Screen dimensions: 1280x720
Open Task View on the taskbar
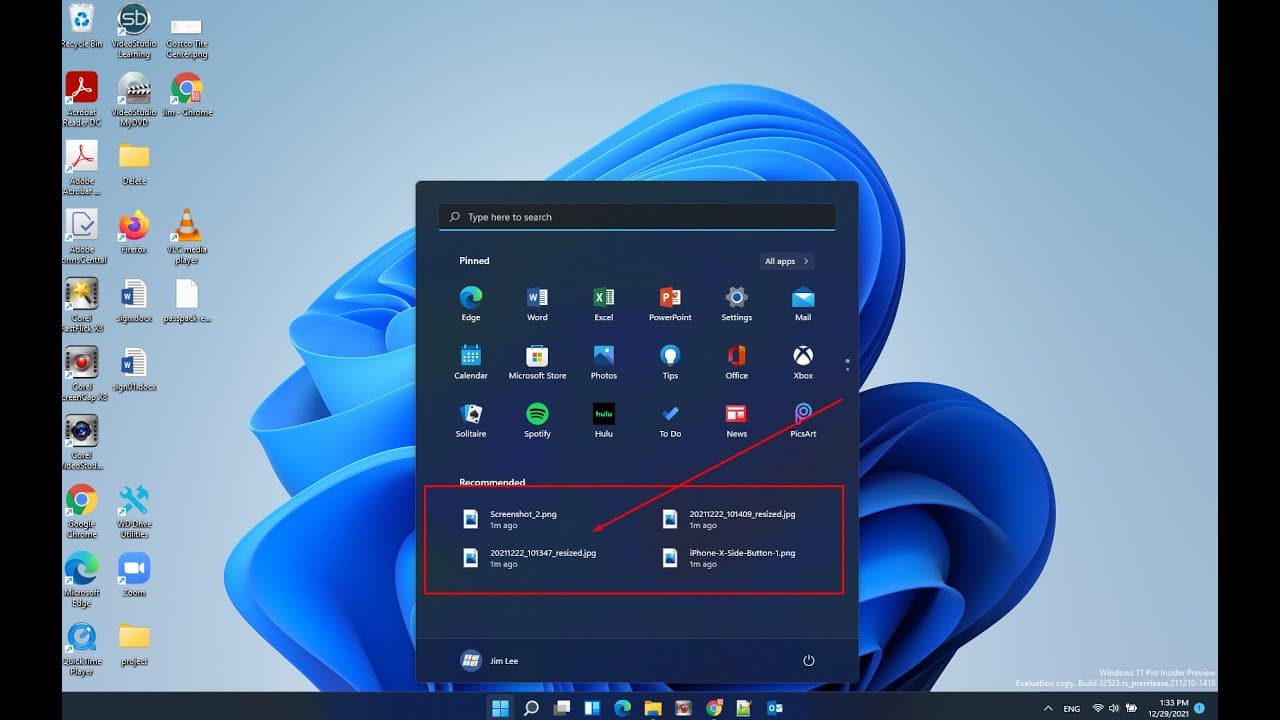(x=561, y=708)
